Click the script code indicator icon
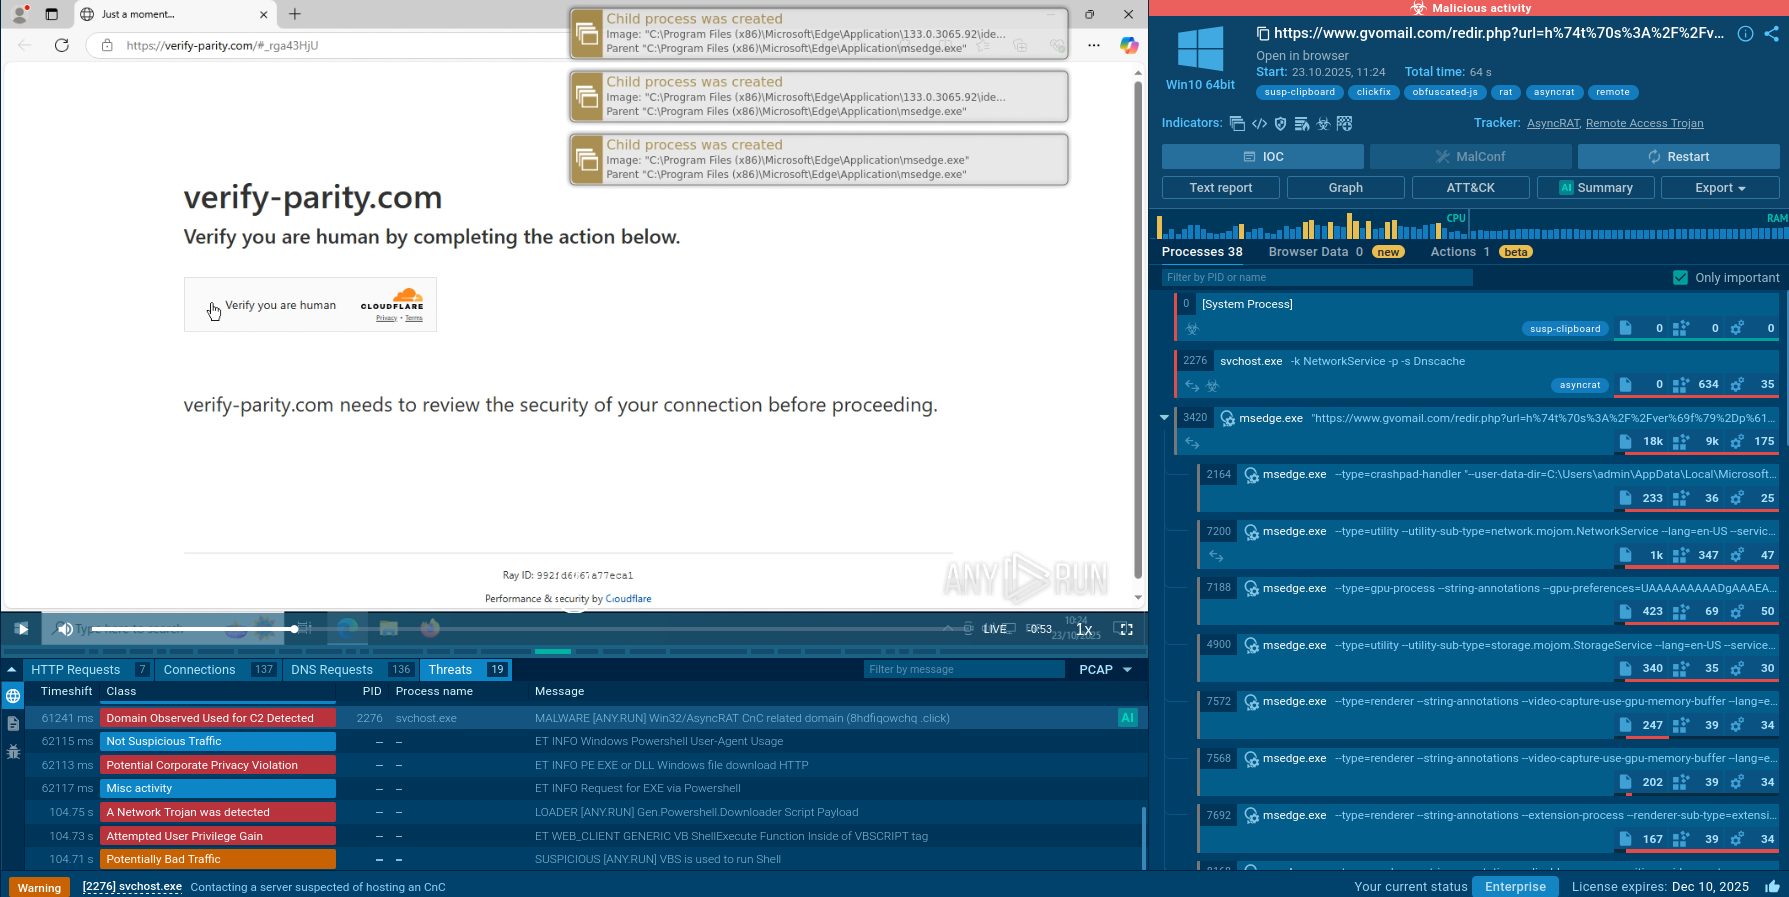Image resolution: width=1789 pixels, height=897 pixels. [x=1259, y=124]
